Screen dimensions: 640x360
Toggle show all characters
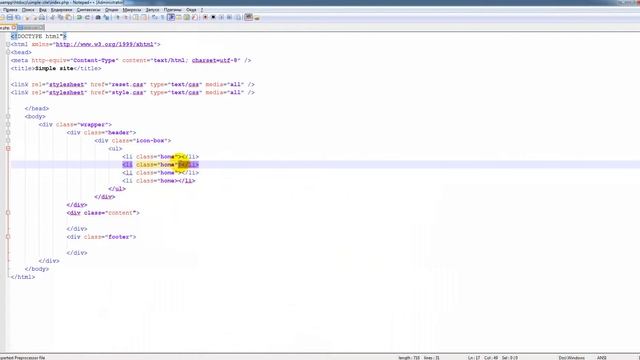[x=162, y=18]
